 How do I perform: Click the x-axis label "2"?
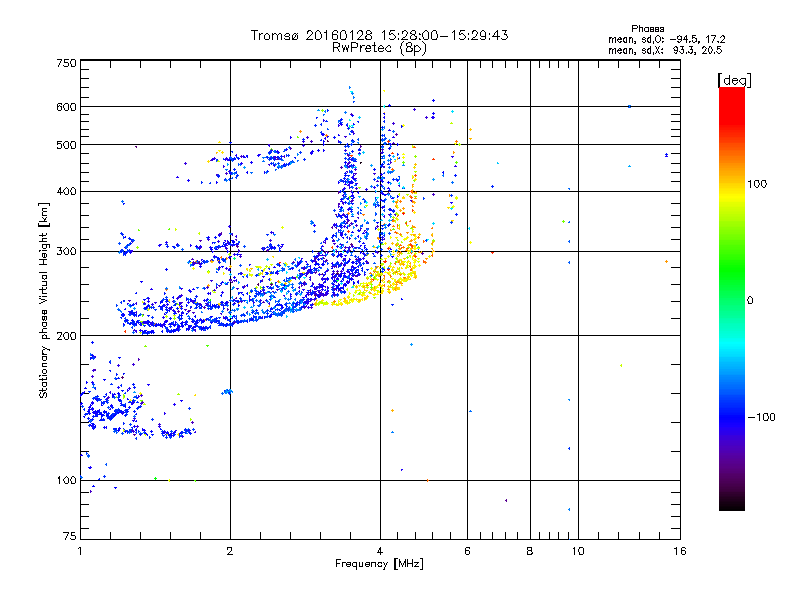(230, 551)
